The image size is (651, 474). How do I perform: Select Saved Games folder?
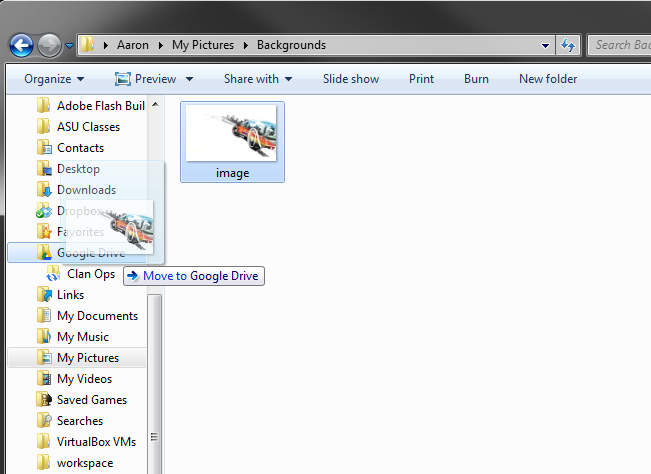pyautogui.click(x=92, y=400)
